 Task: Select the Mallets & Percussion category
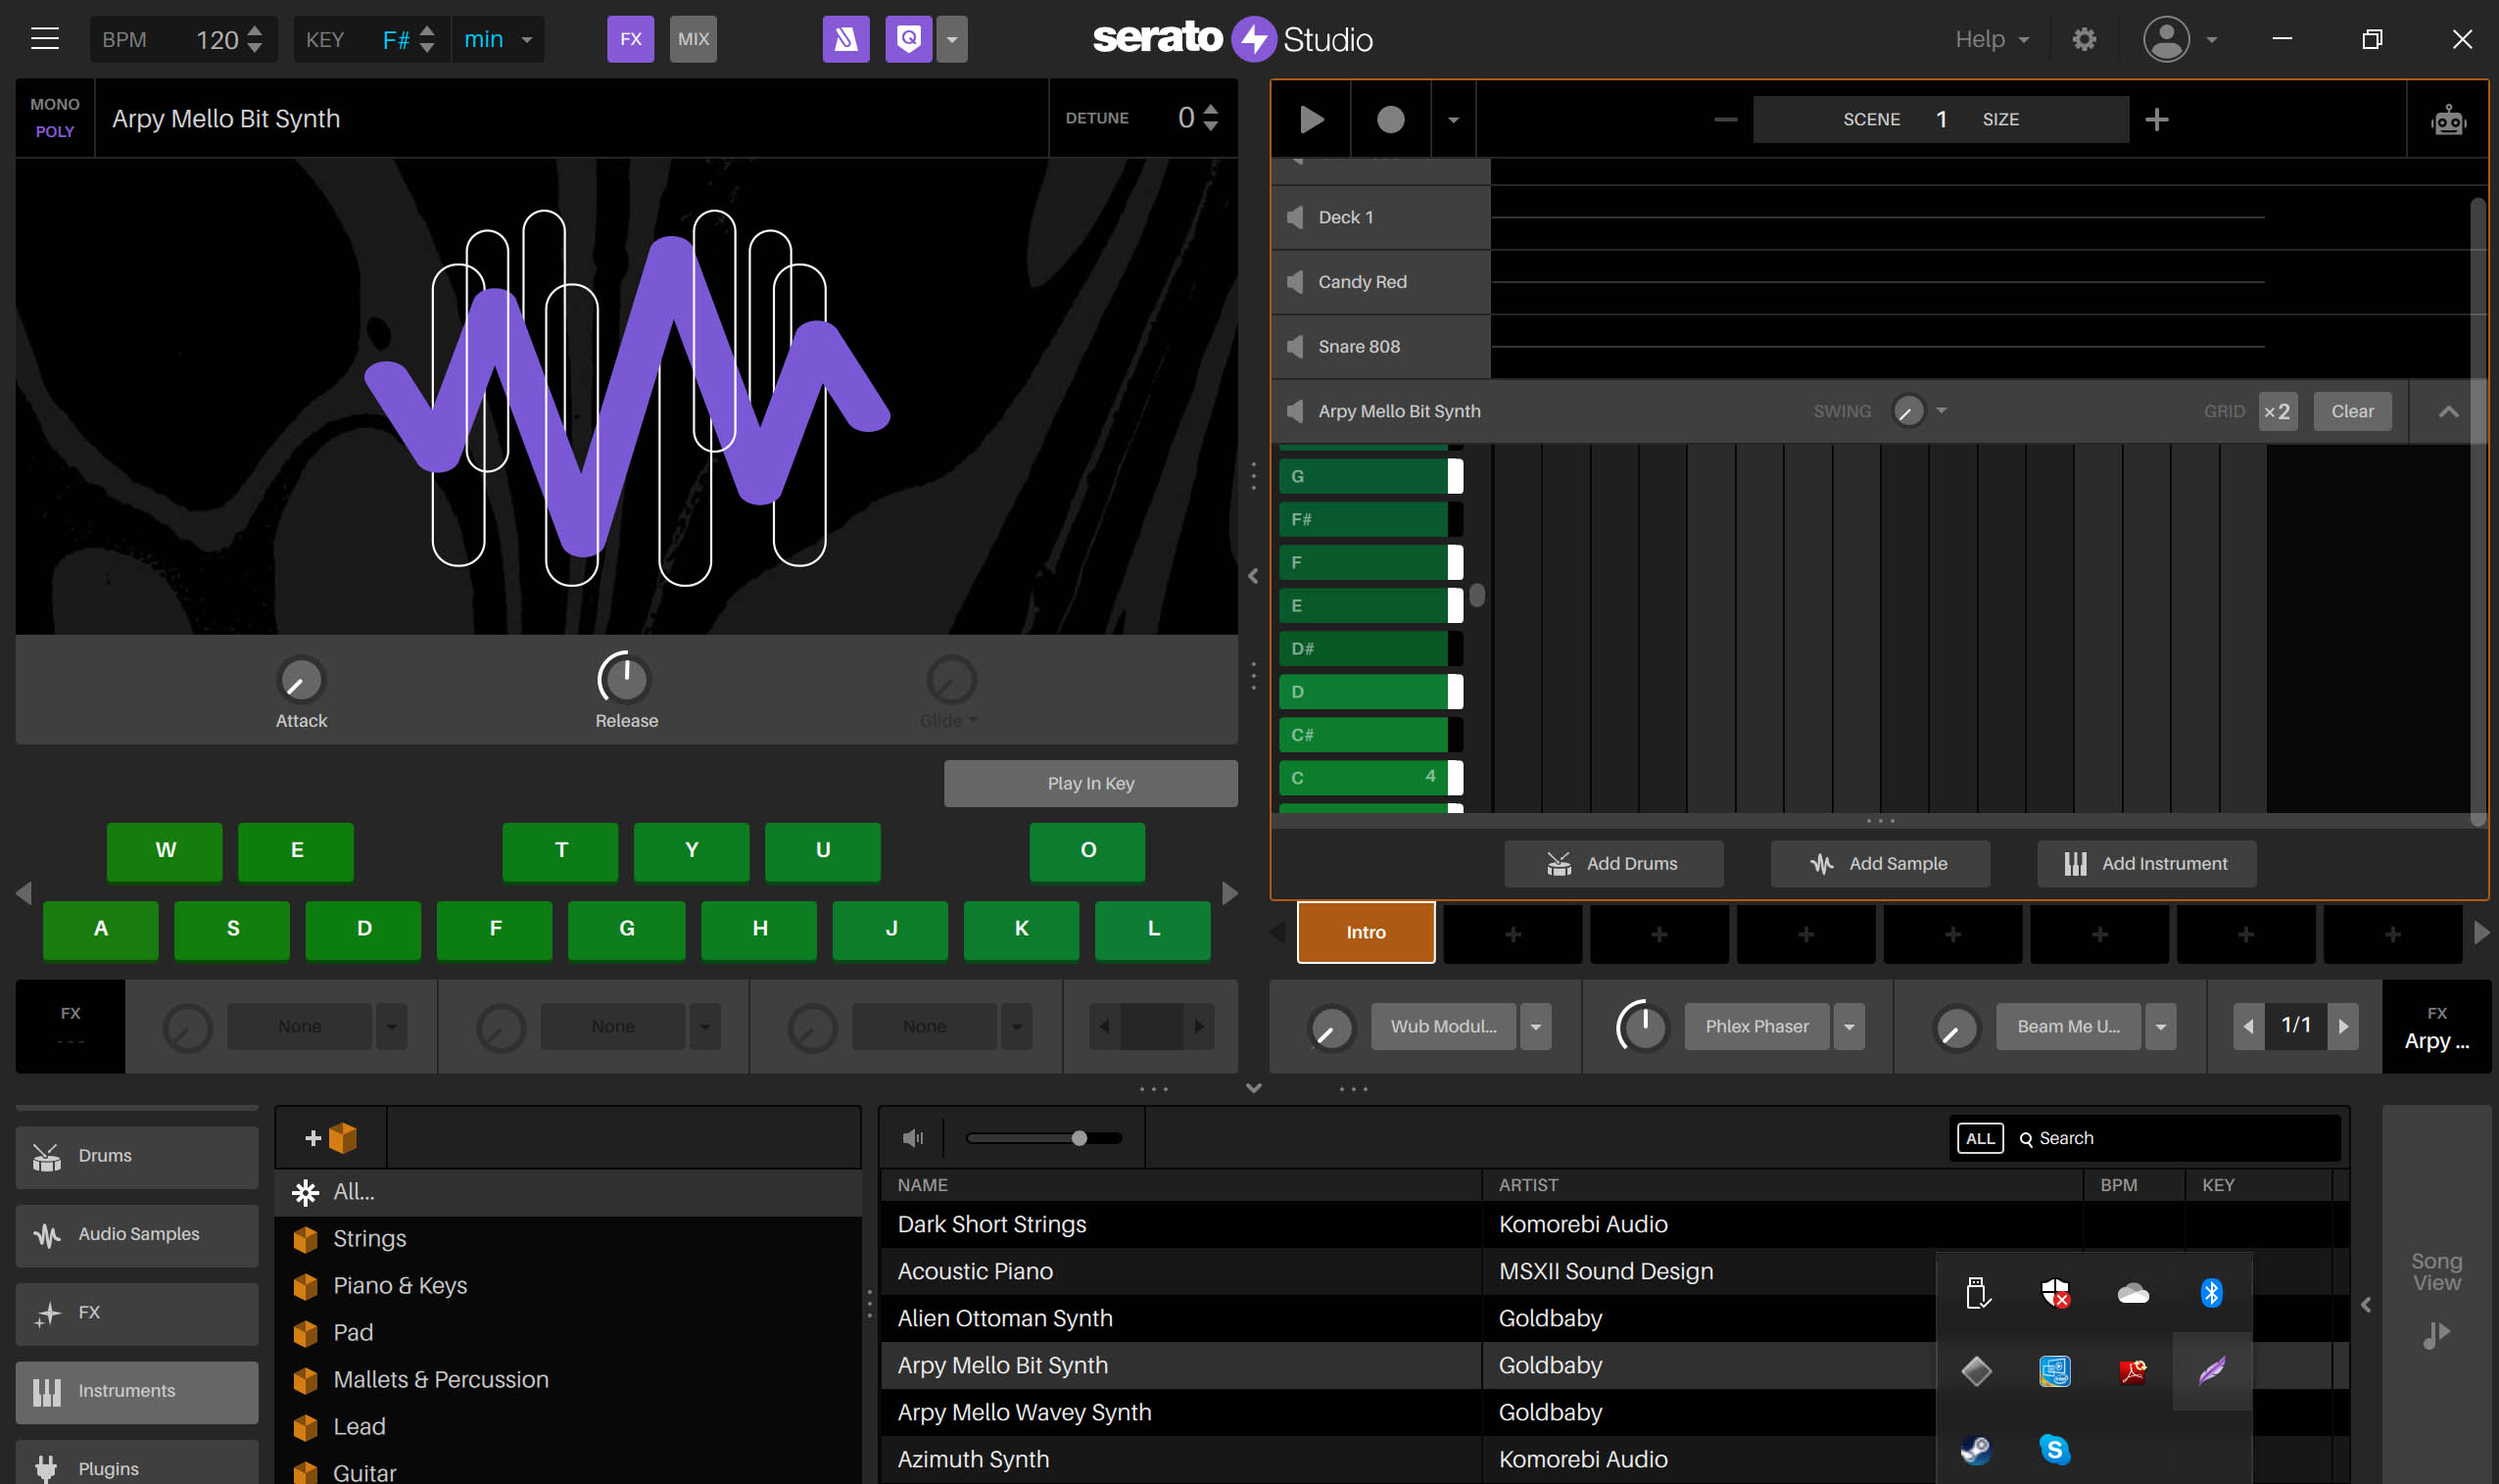568,1380
